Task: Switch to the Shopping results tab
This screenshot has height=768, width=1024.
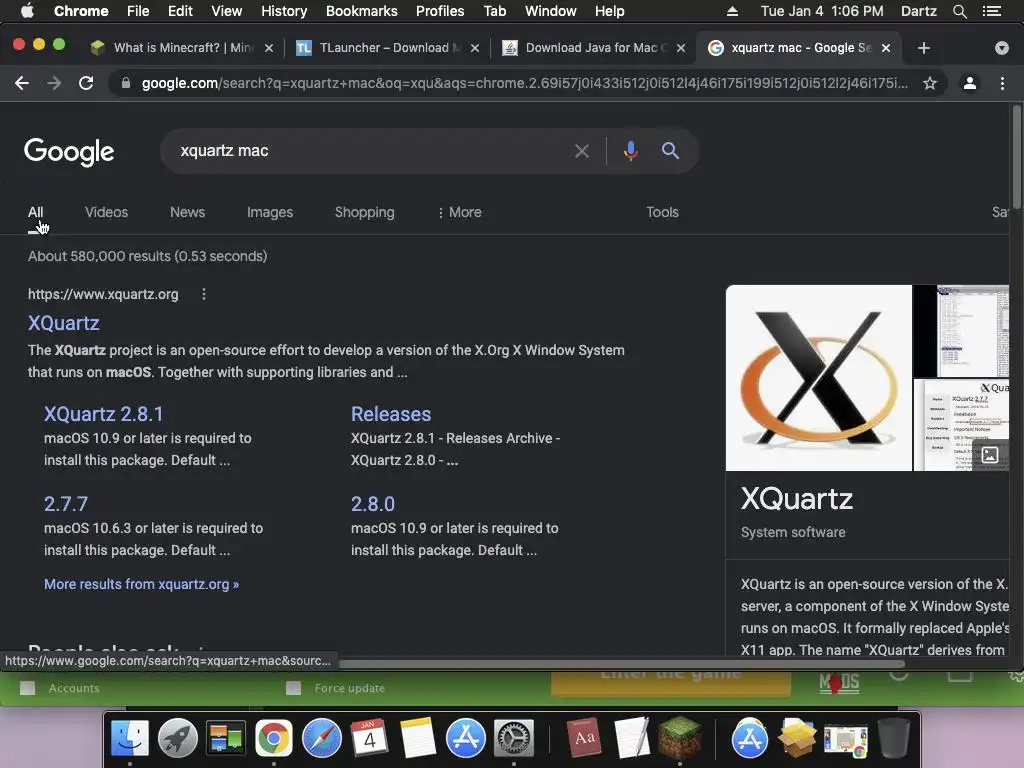Action: [364, 212]
